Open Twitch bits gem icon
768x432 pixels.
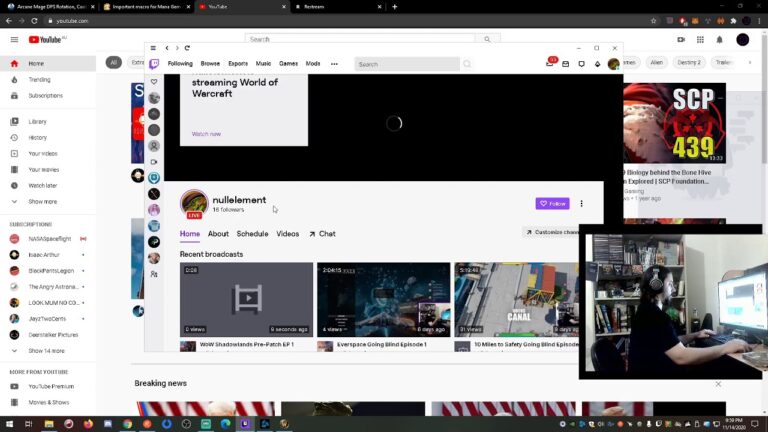598,64
